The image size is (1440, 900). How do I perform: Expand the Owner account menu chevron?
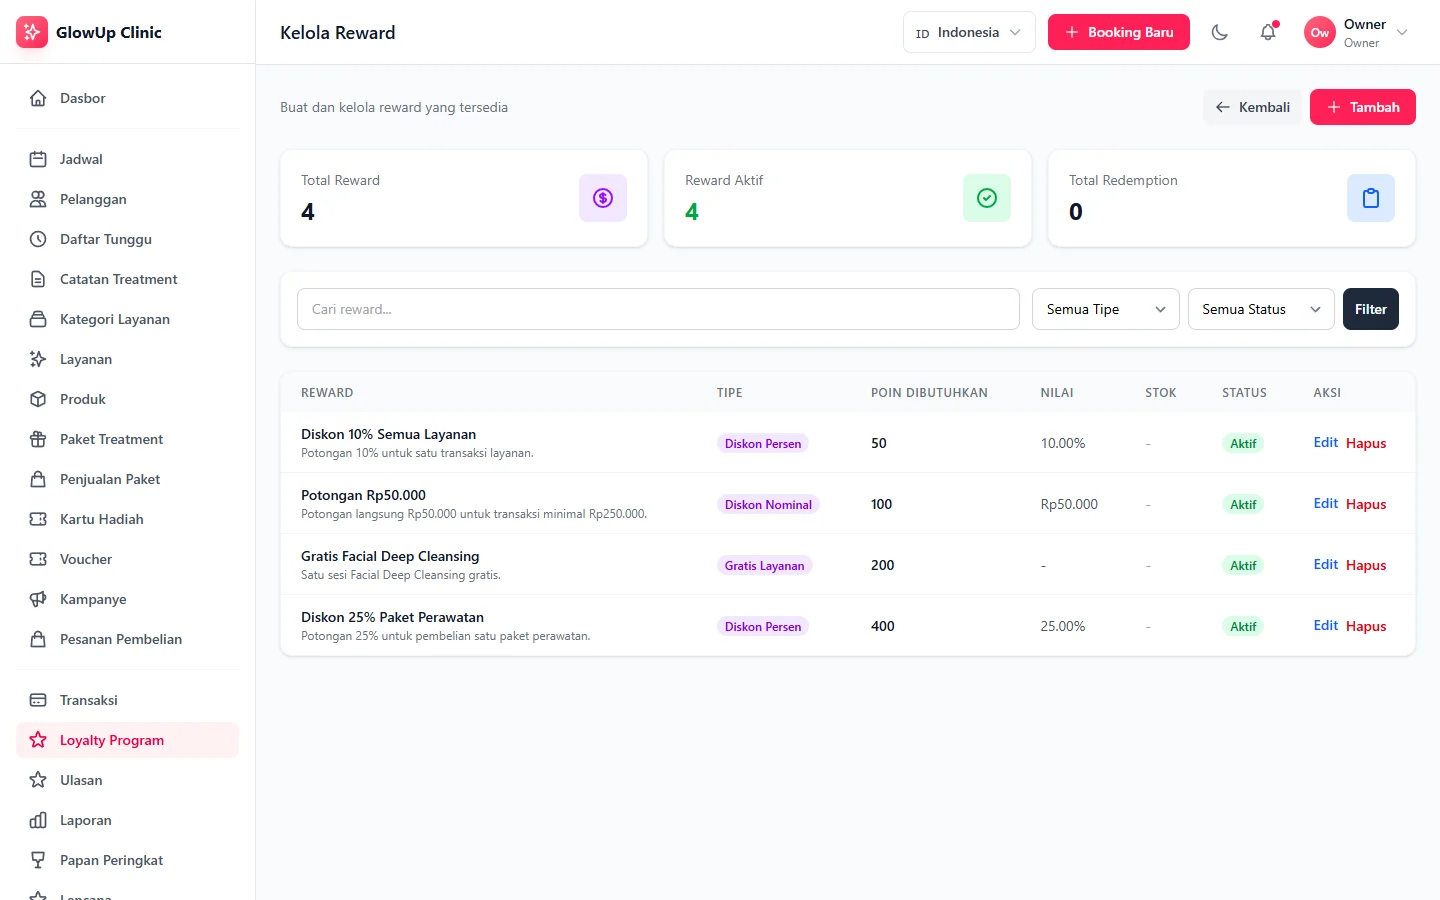(x=1402, y=32)
